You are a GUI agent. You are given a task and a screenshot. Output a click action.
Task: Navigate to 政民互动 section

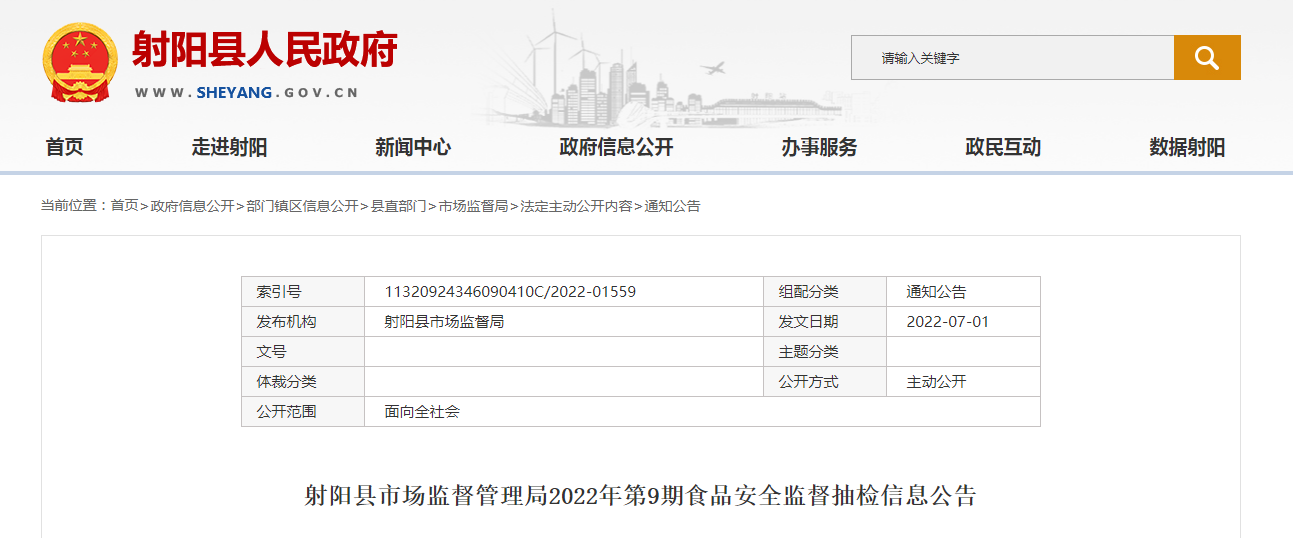coord(1003,147)
